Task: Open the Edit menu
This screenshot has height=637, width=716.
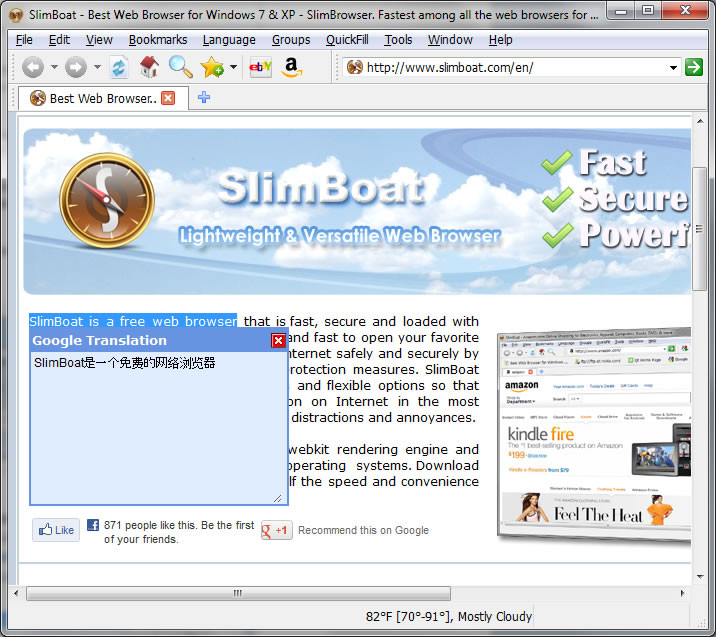Action: pyautogui.click(x=59, y=40)
